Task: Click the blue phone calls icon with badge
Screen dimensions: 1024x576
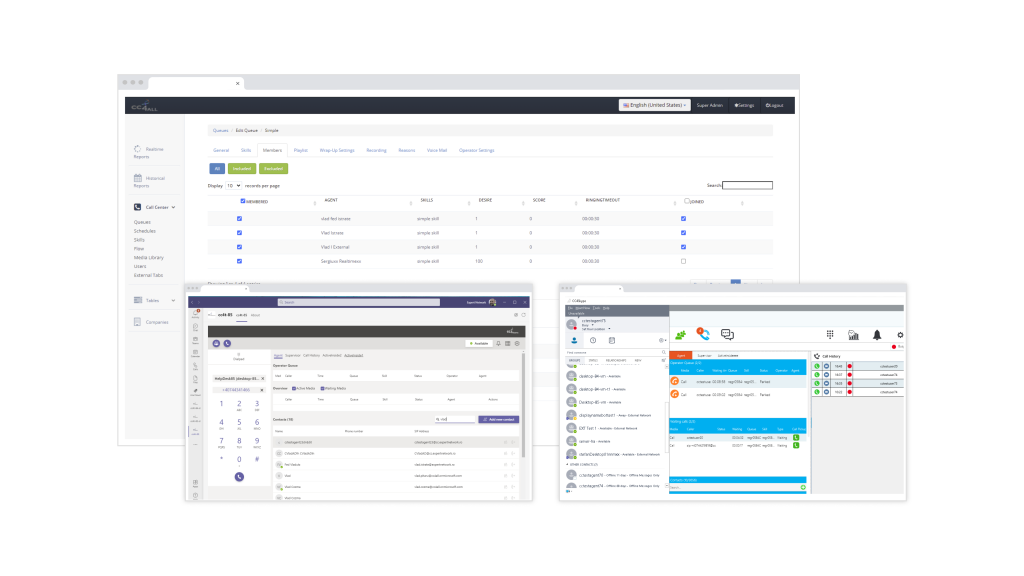Action: (x=703, y=334)
